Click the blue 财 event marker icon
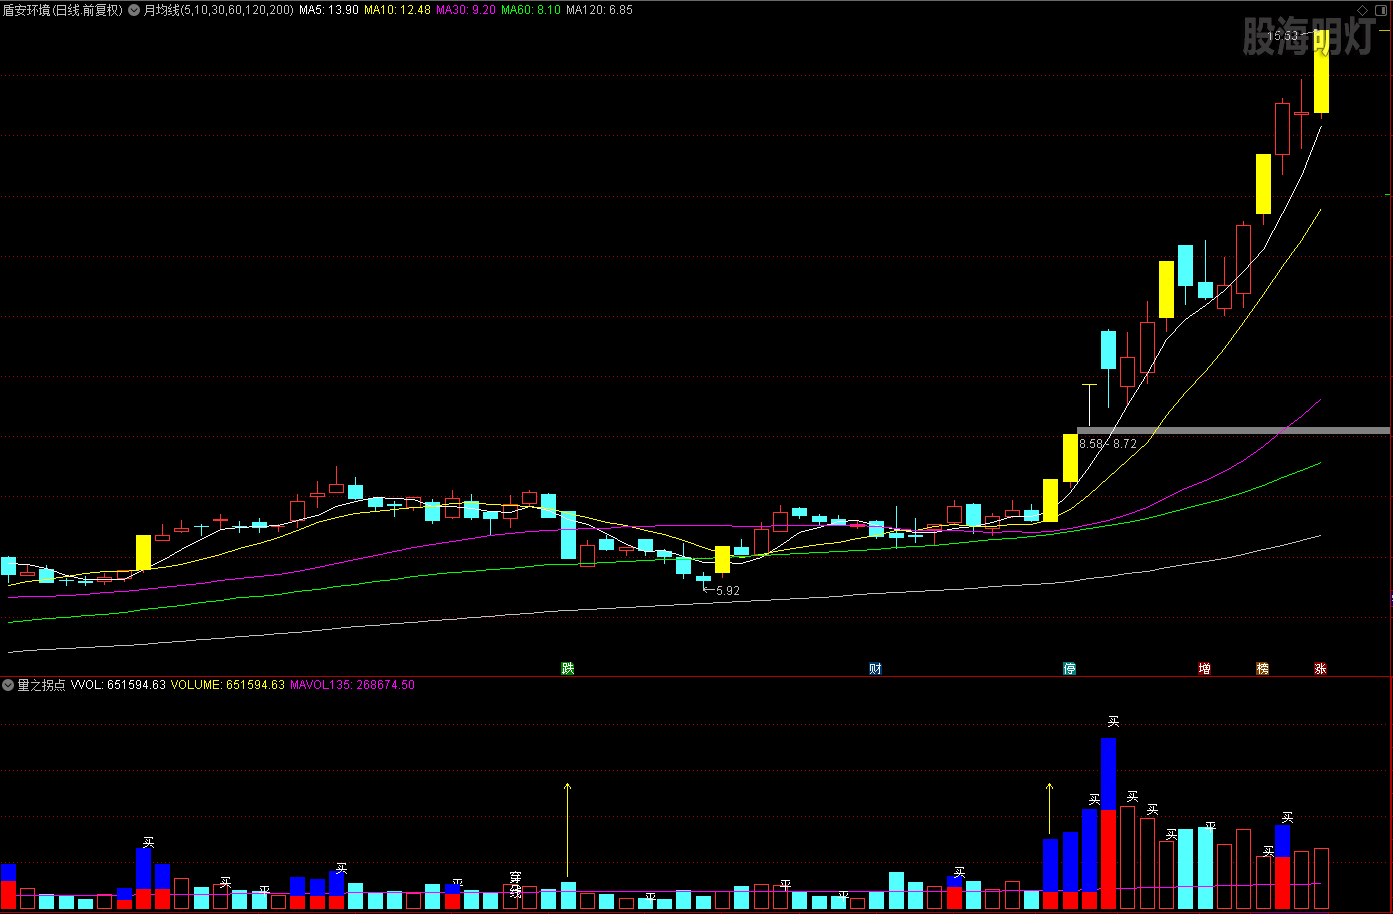The width and height of the screenshot is (1393, 914). point(875,668)
